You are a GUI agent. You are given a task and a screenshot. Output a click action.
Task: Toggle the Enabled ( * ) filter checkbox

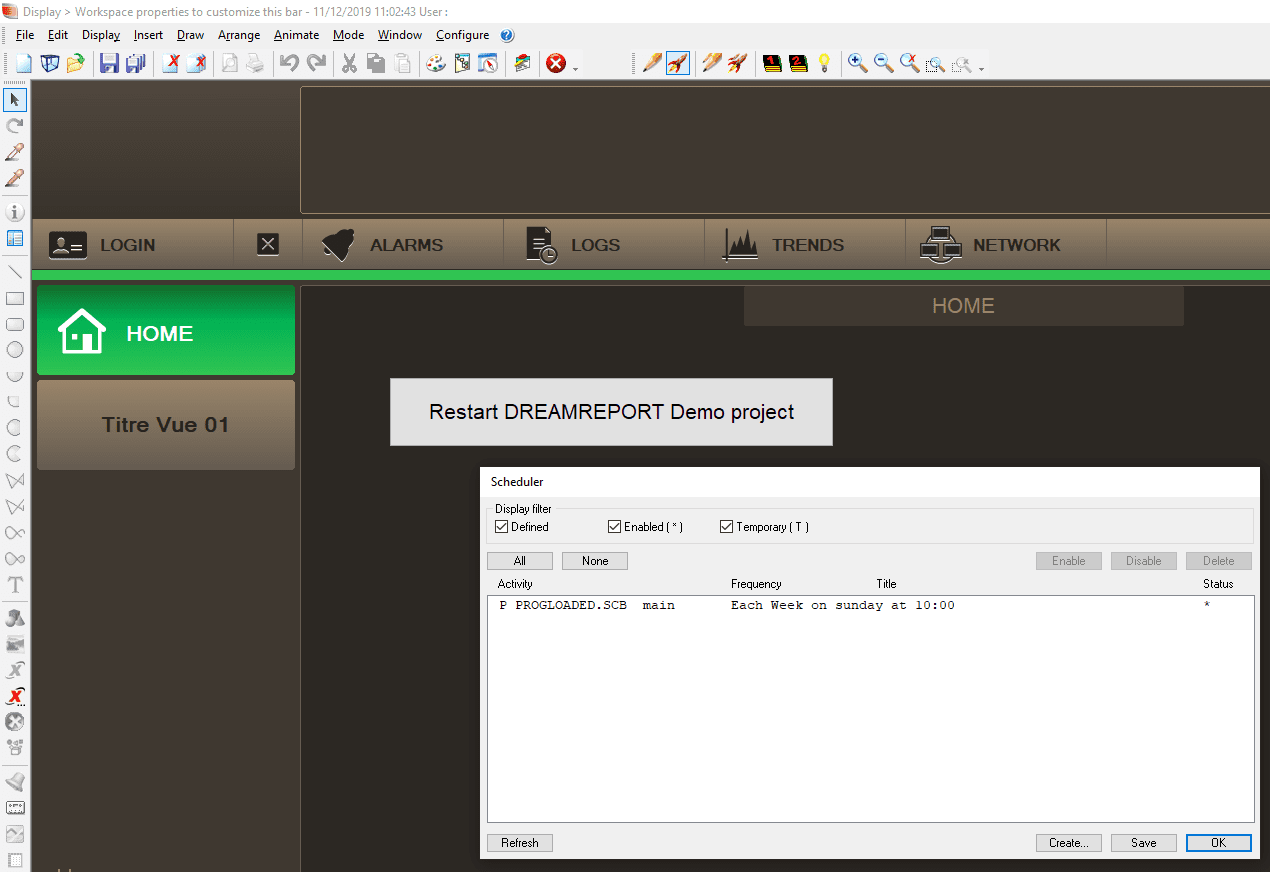[x=614, y=526]
